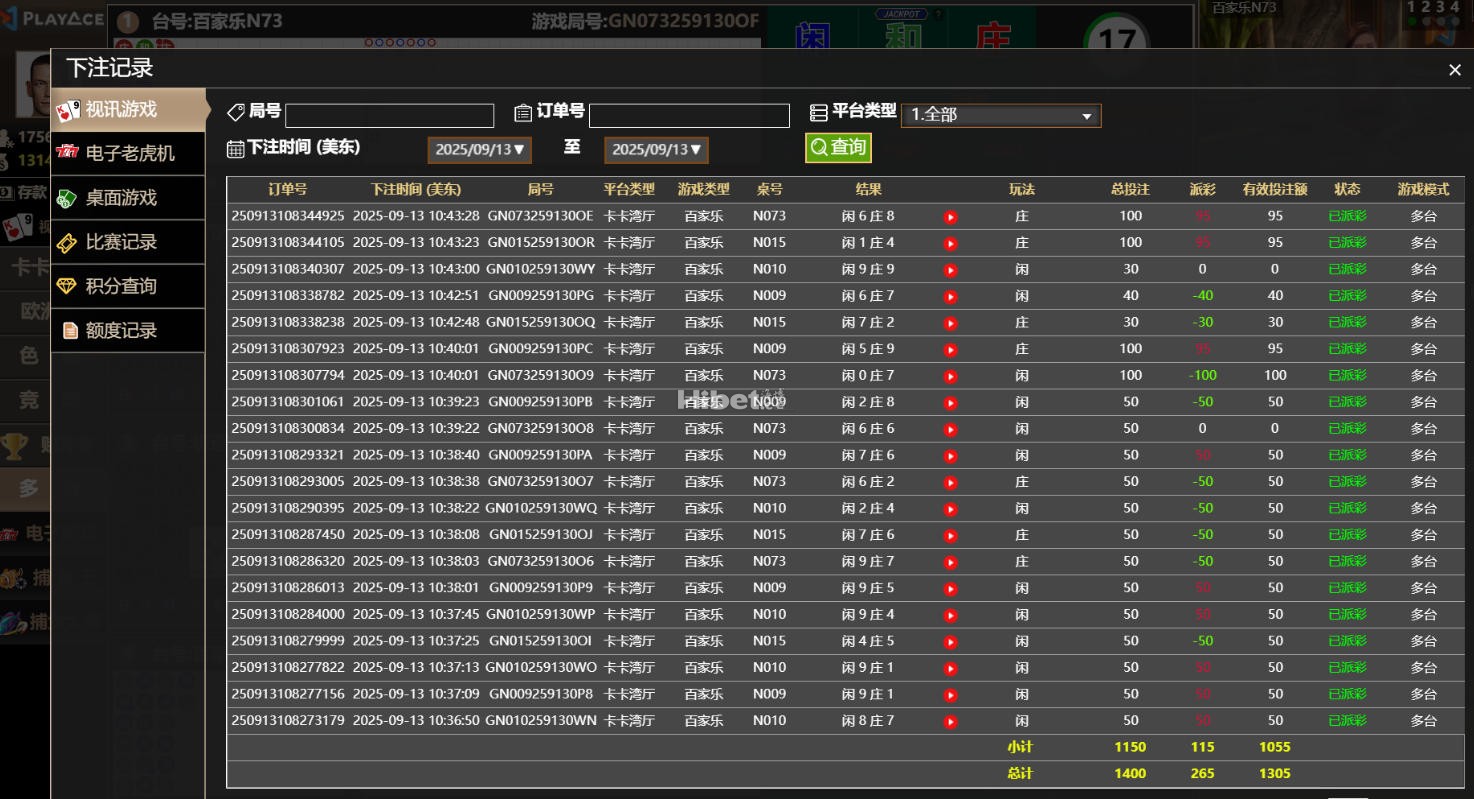View replay of round GN015259130OI

click(950, 641)
